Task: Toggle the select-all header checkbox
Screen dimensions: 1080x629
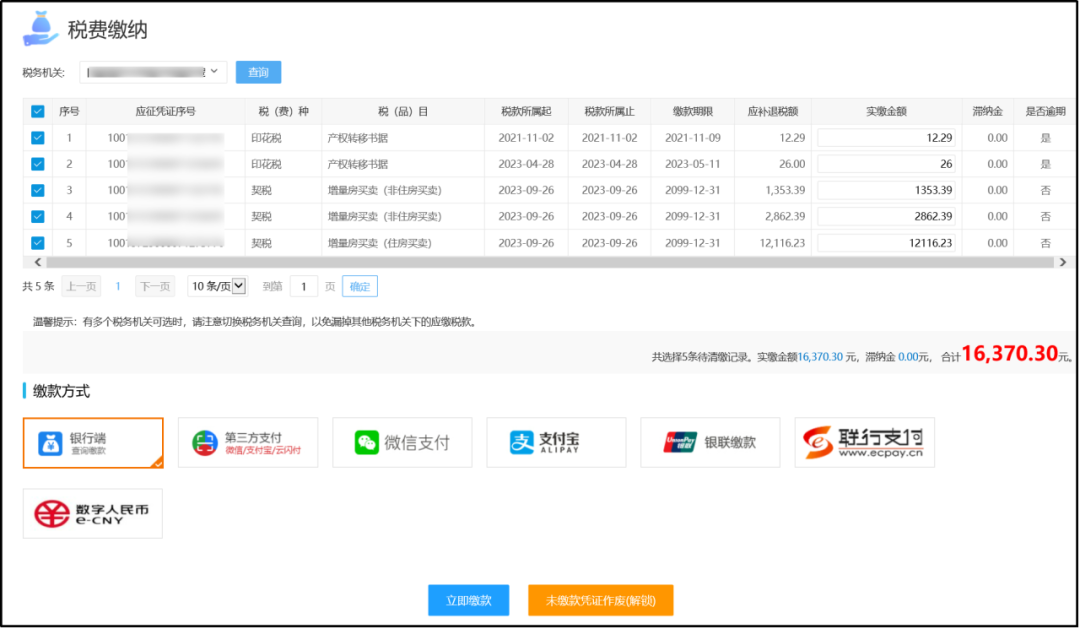Action: click(x=38, y=112)
